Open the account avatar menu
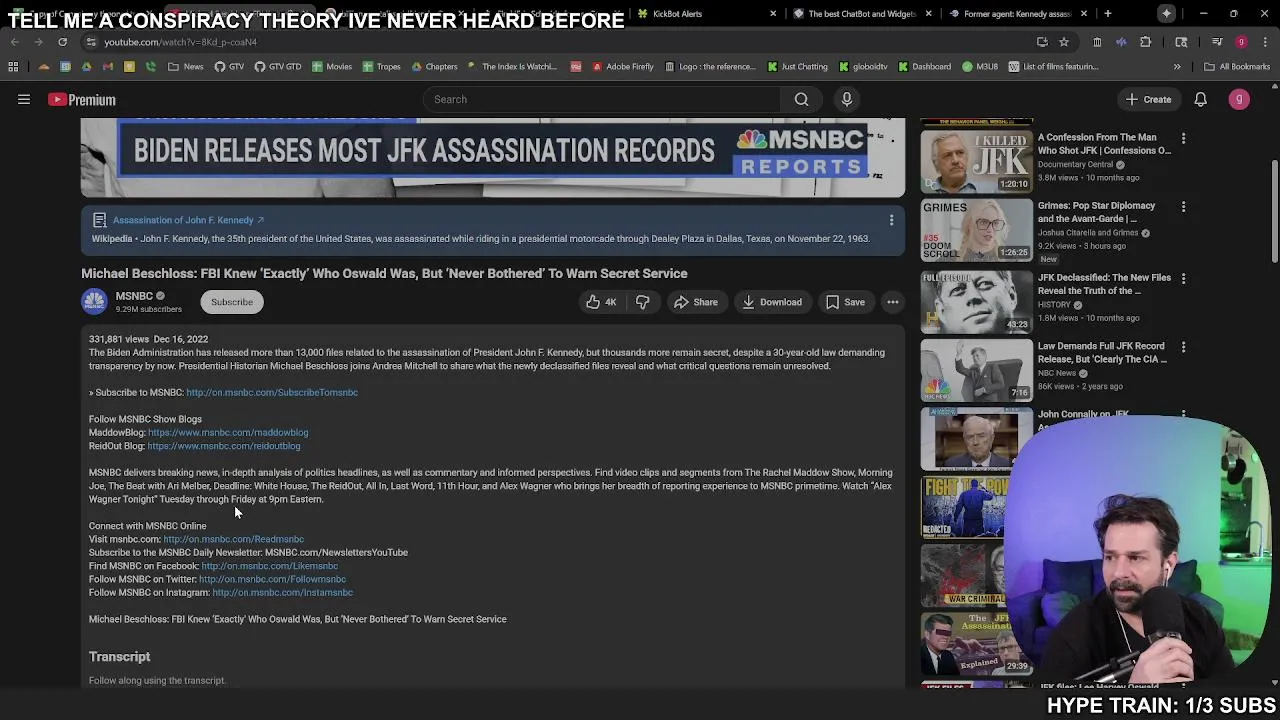 pyautogui.click(x=1239, y=99)
